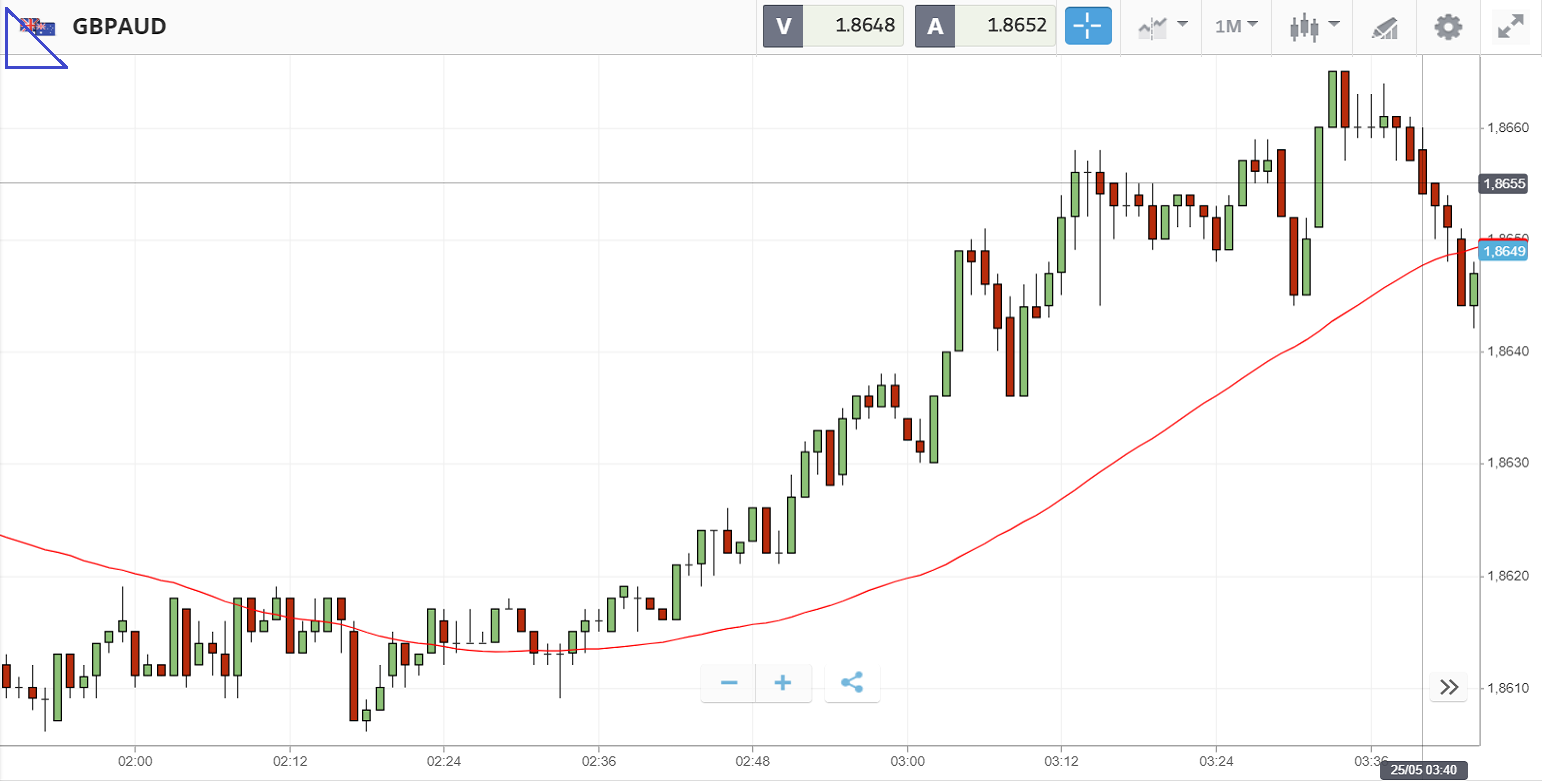Open chart settings gear icon
This screenshot has height=781, width=1542.
pyautogui.click(x=1448, y=26)
